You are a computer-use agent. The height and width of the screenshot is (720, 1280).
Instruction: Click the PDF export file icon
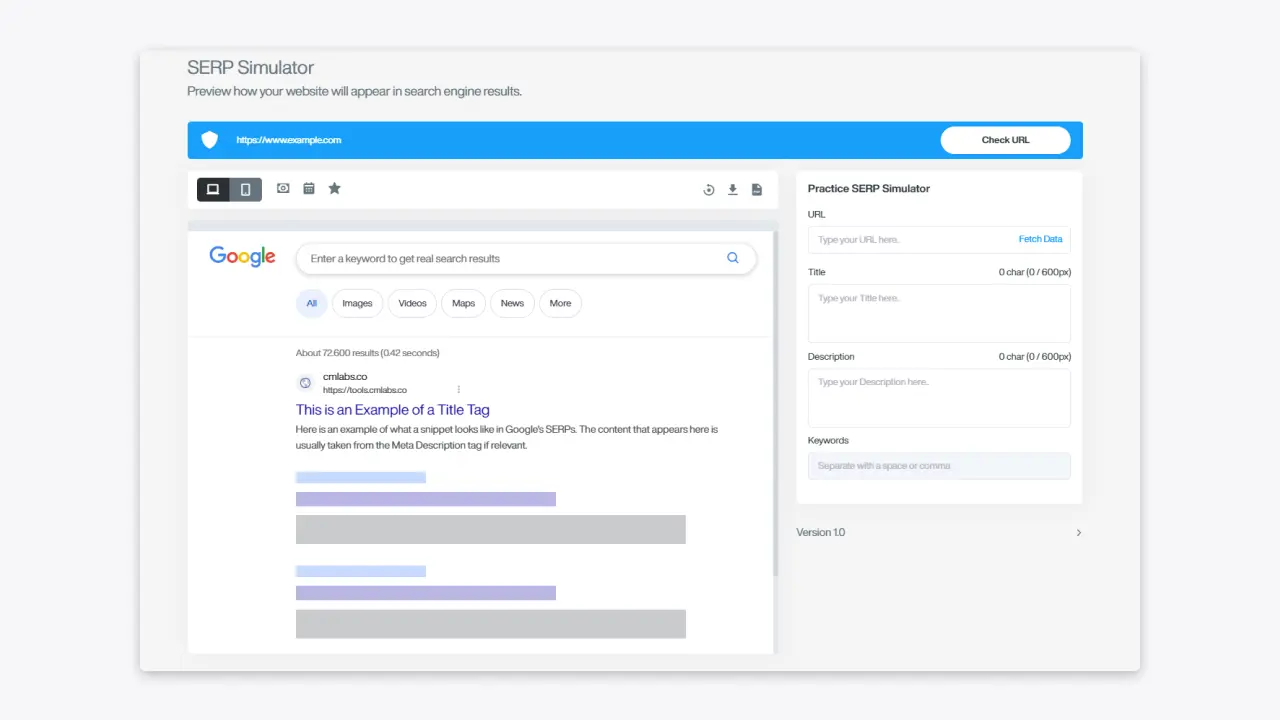pyautogui.click(x=757, y=190)
